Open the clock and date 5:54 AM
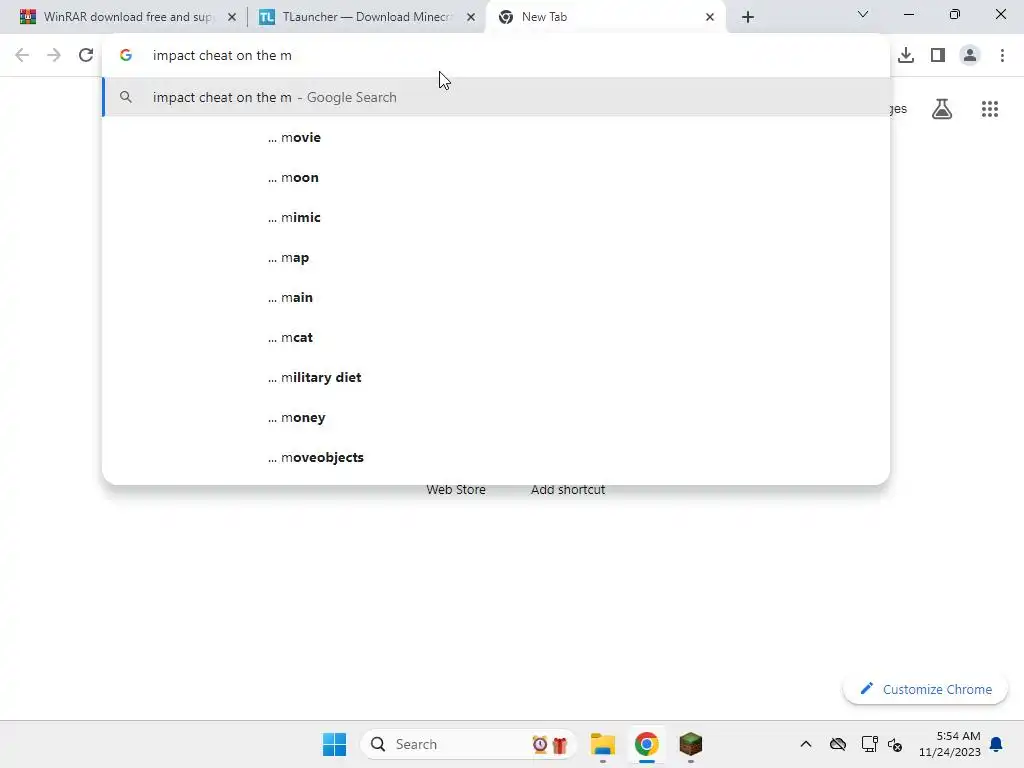This screenshot has width=1024, height=768. pyautogui.click(x=950, y=744)
